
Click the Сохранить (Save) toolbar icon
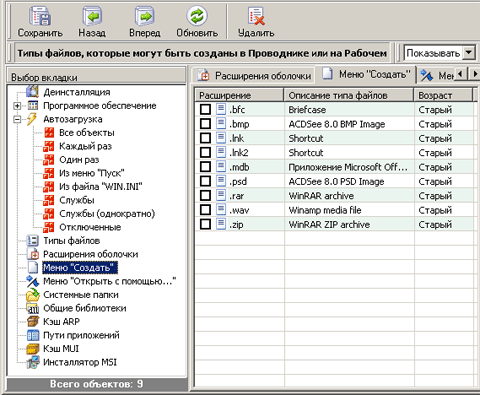[x=40, y=16]
